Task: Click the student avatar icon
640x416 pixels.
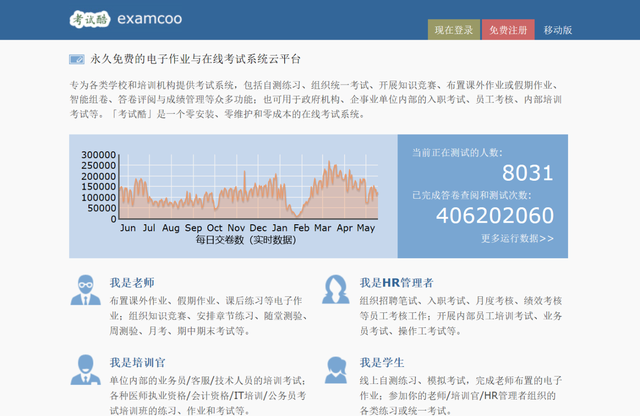Action: 336,370
